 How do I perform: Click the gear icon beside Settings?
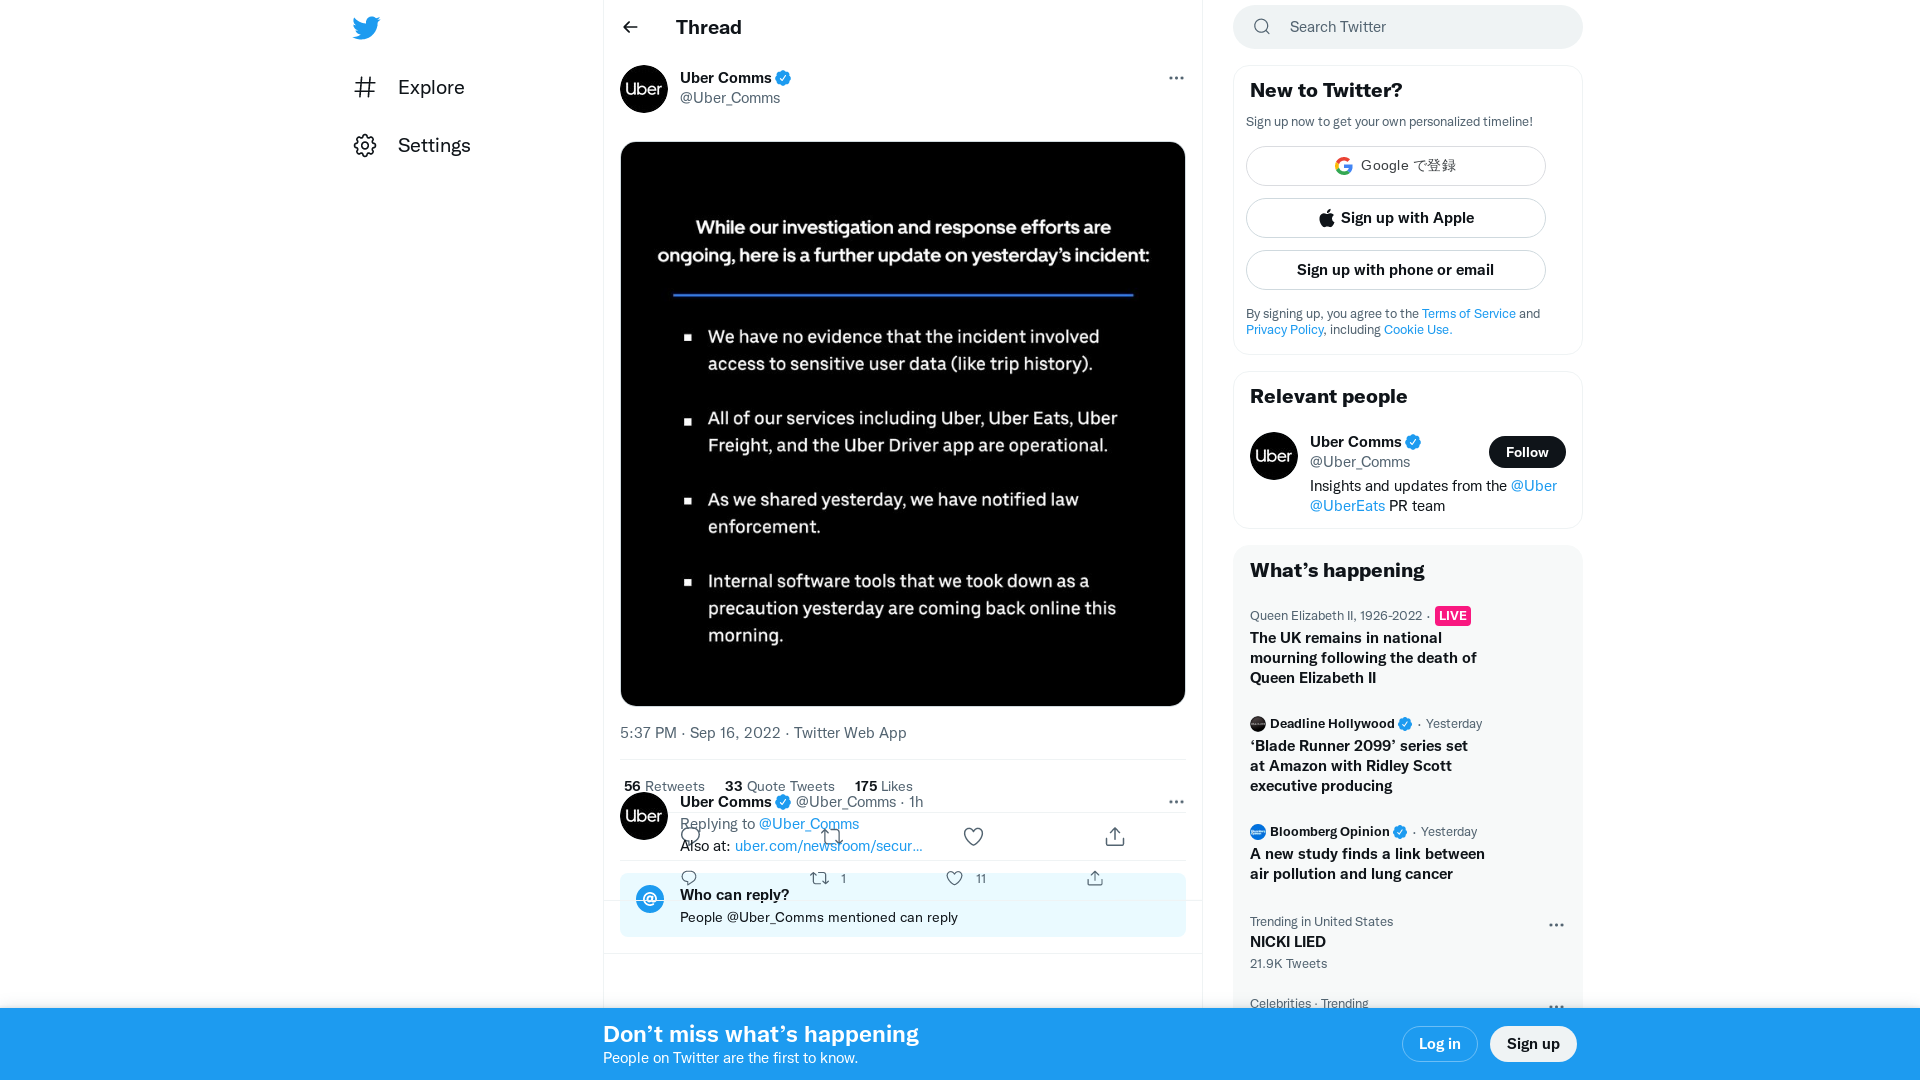(x=365, y=145)
